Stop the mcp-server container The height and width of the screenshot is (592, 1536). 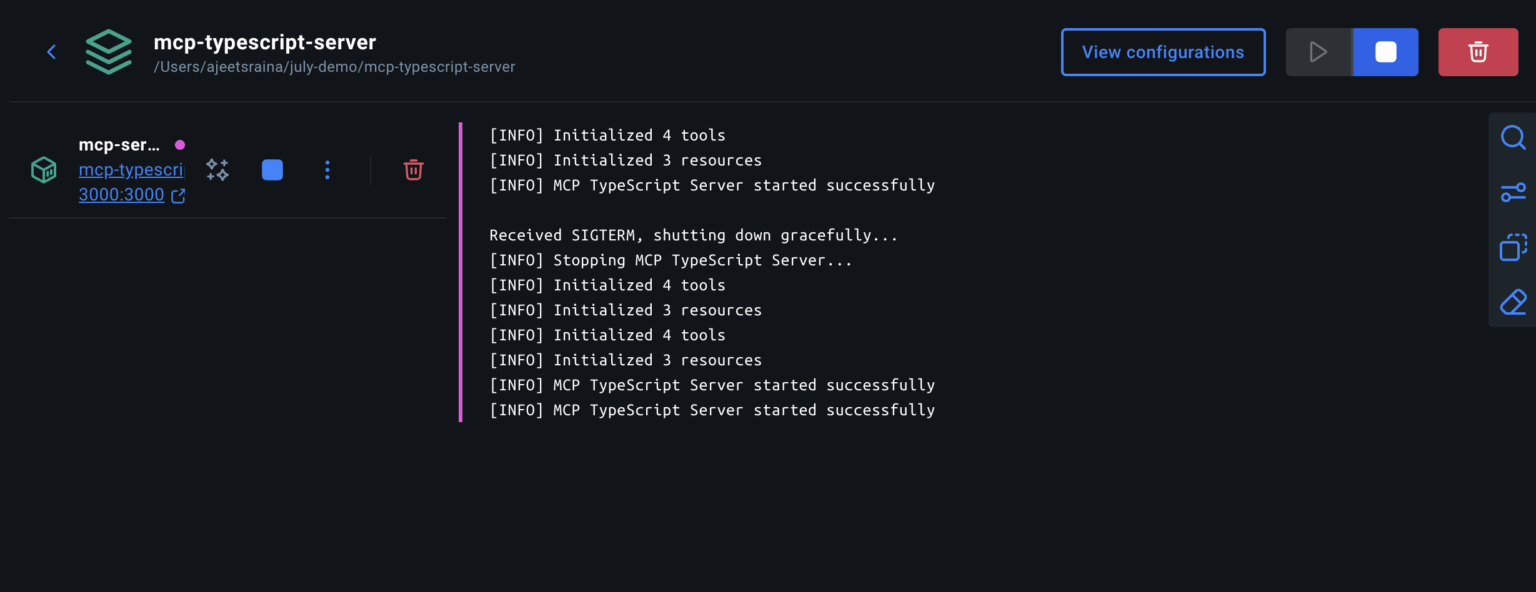point(272,169)
